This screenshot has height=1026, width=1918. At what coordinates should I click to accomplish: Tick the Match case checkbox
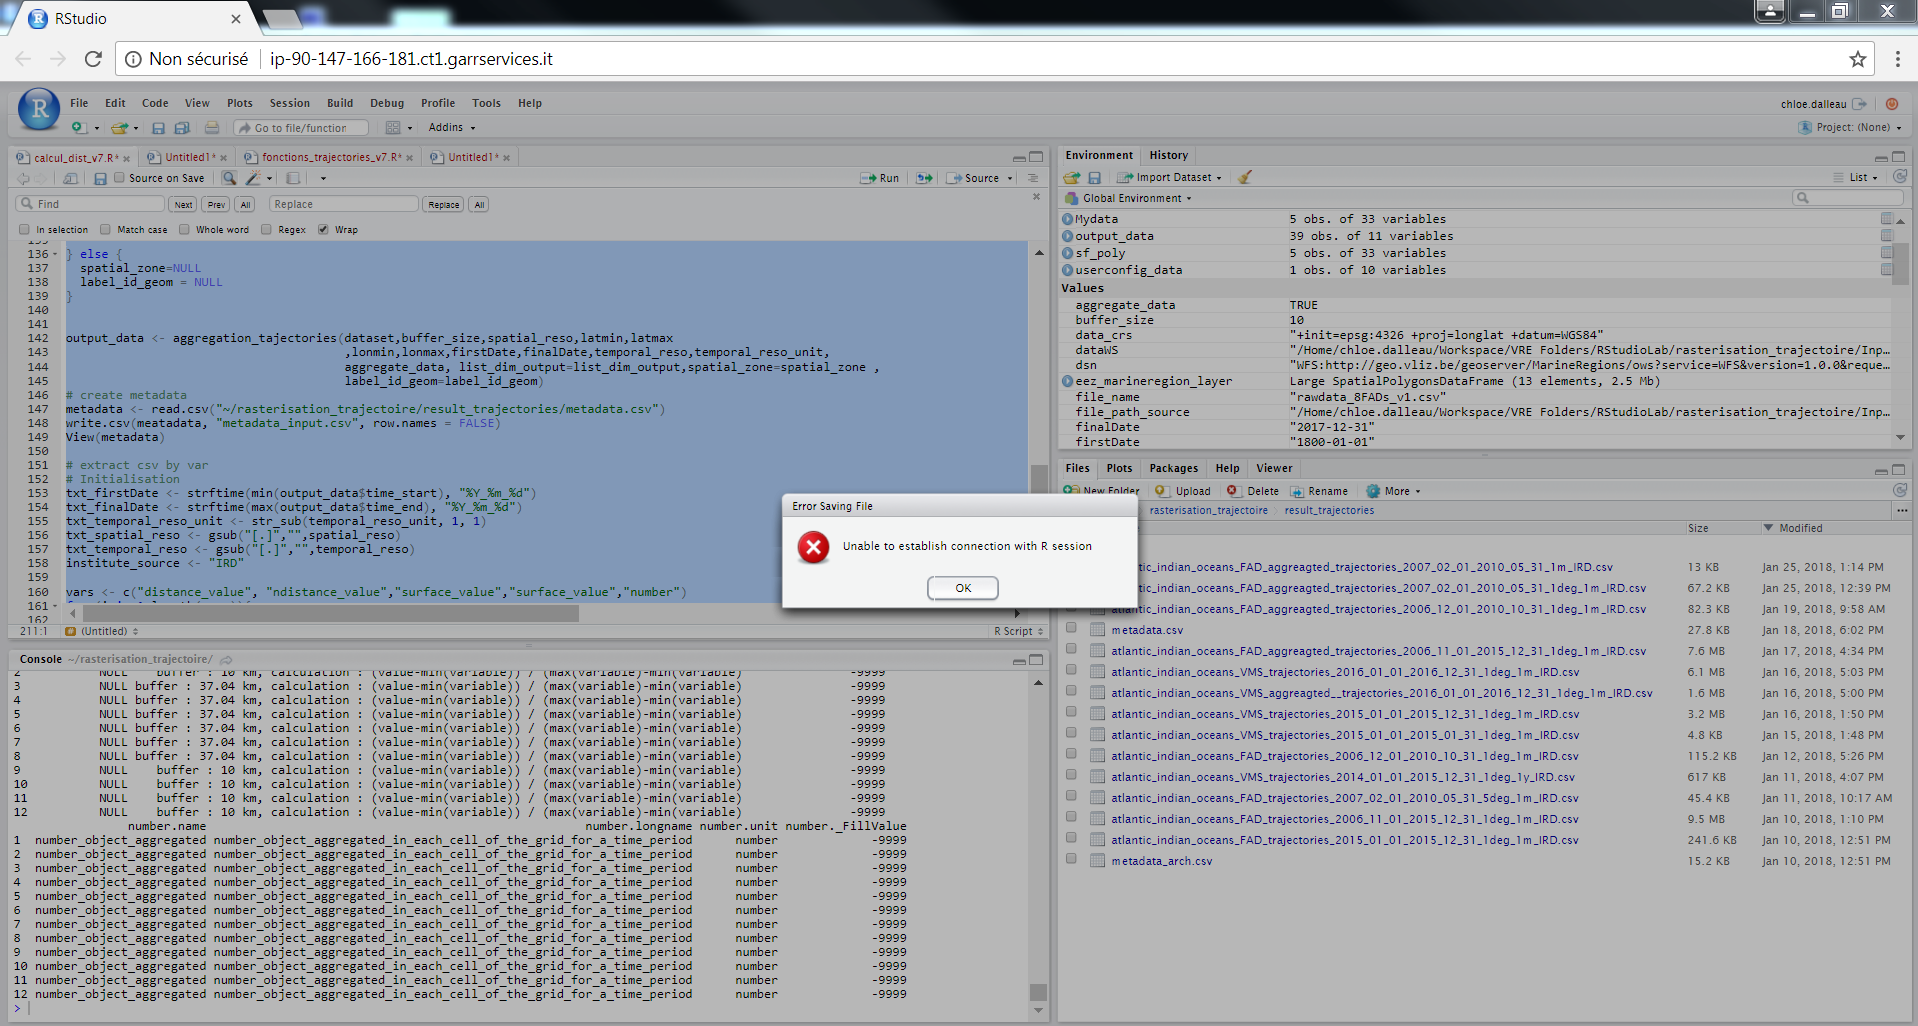105,230
